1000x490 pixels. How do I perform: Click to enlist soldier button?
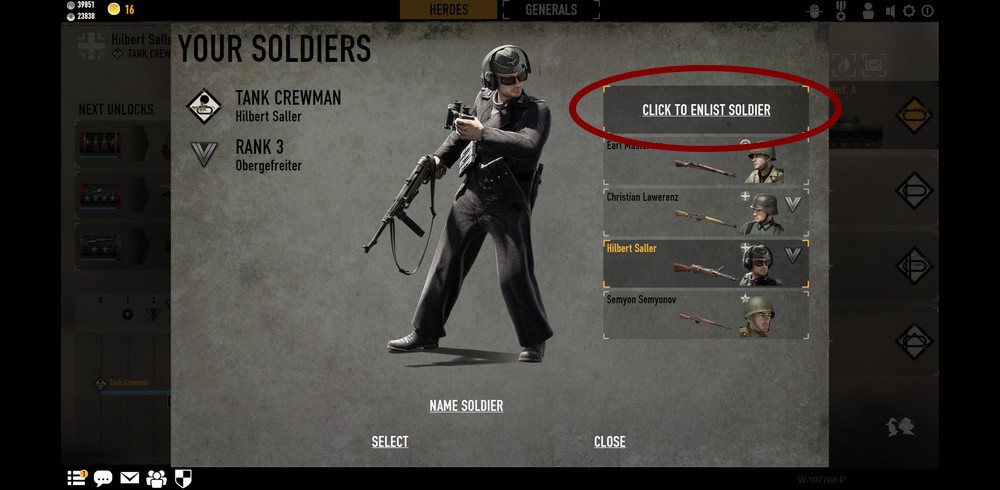point(706,110)
